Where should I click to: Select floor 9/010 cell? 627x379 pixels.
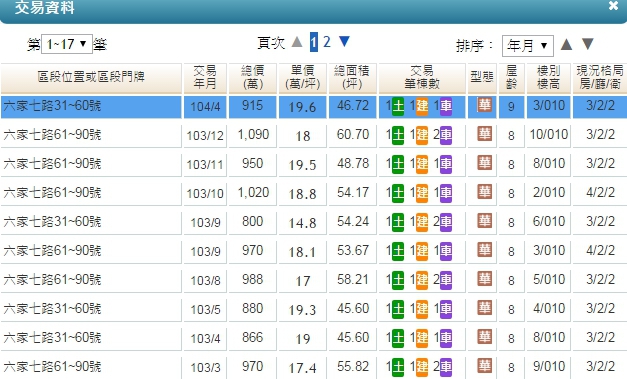point(549,367)
